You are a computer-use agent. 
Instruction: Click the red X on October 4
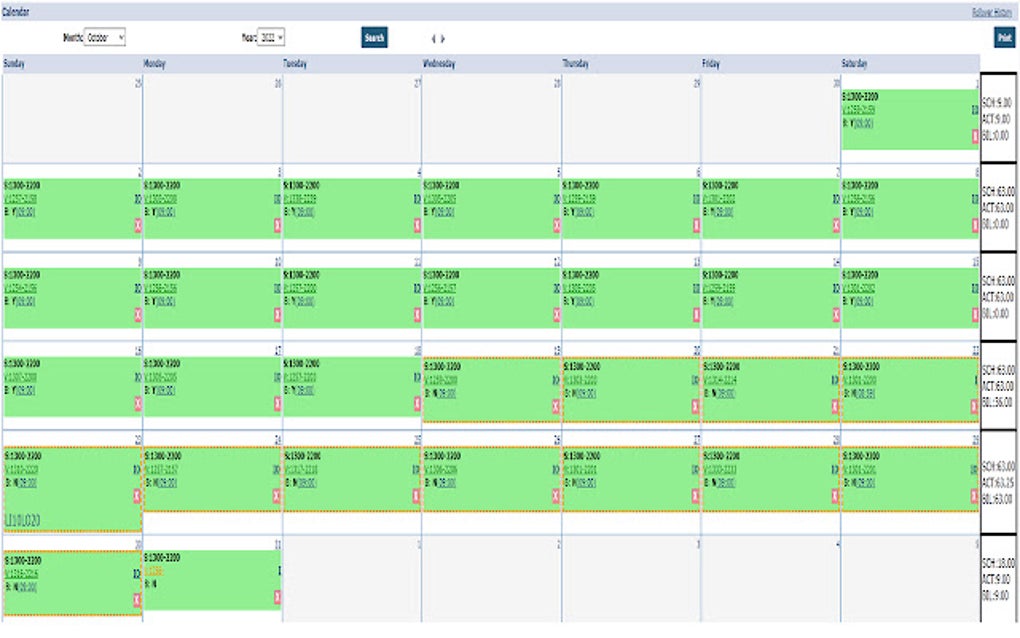pos(417,225)
